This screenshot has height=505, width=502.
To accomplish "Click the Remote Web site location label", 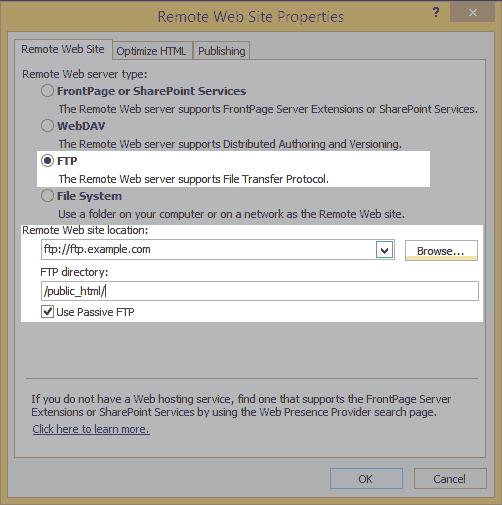I will click(x=85, y=230).
